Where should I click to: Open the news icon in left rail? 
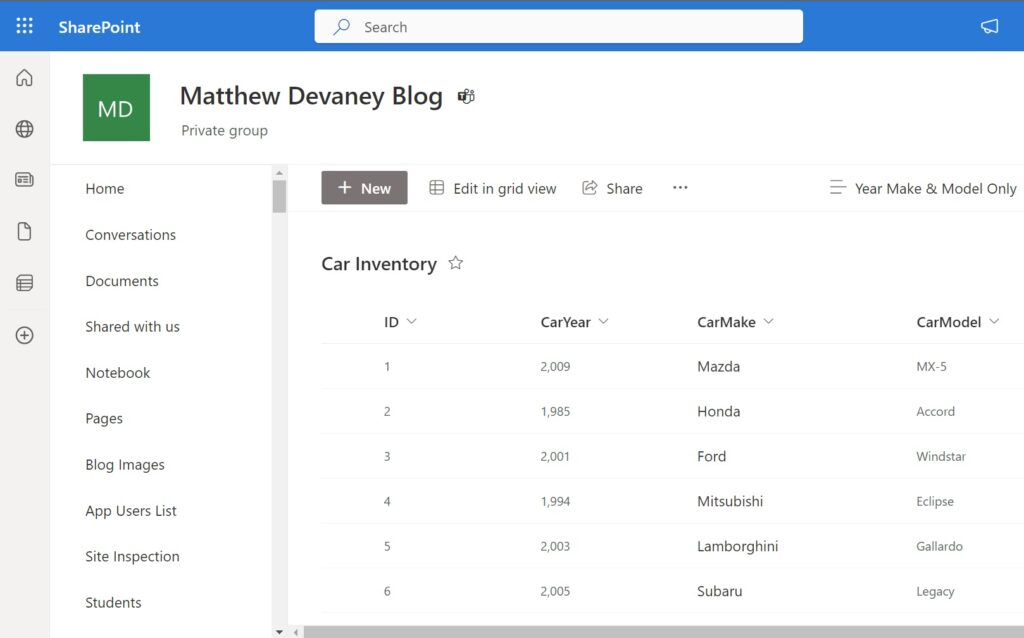pyautogui.click(x=24, y=180)
